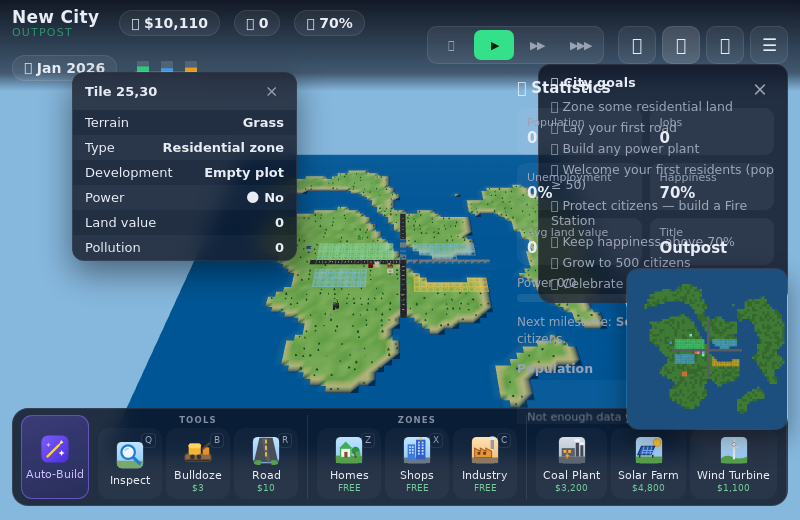The width and height of the screenshot is (800, 520).
Task: Click the 'Terrain' row in tile panel
Action: point(184,122)
